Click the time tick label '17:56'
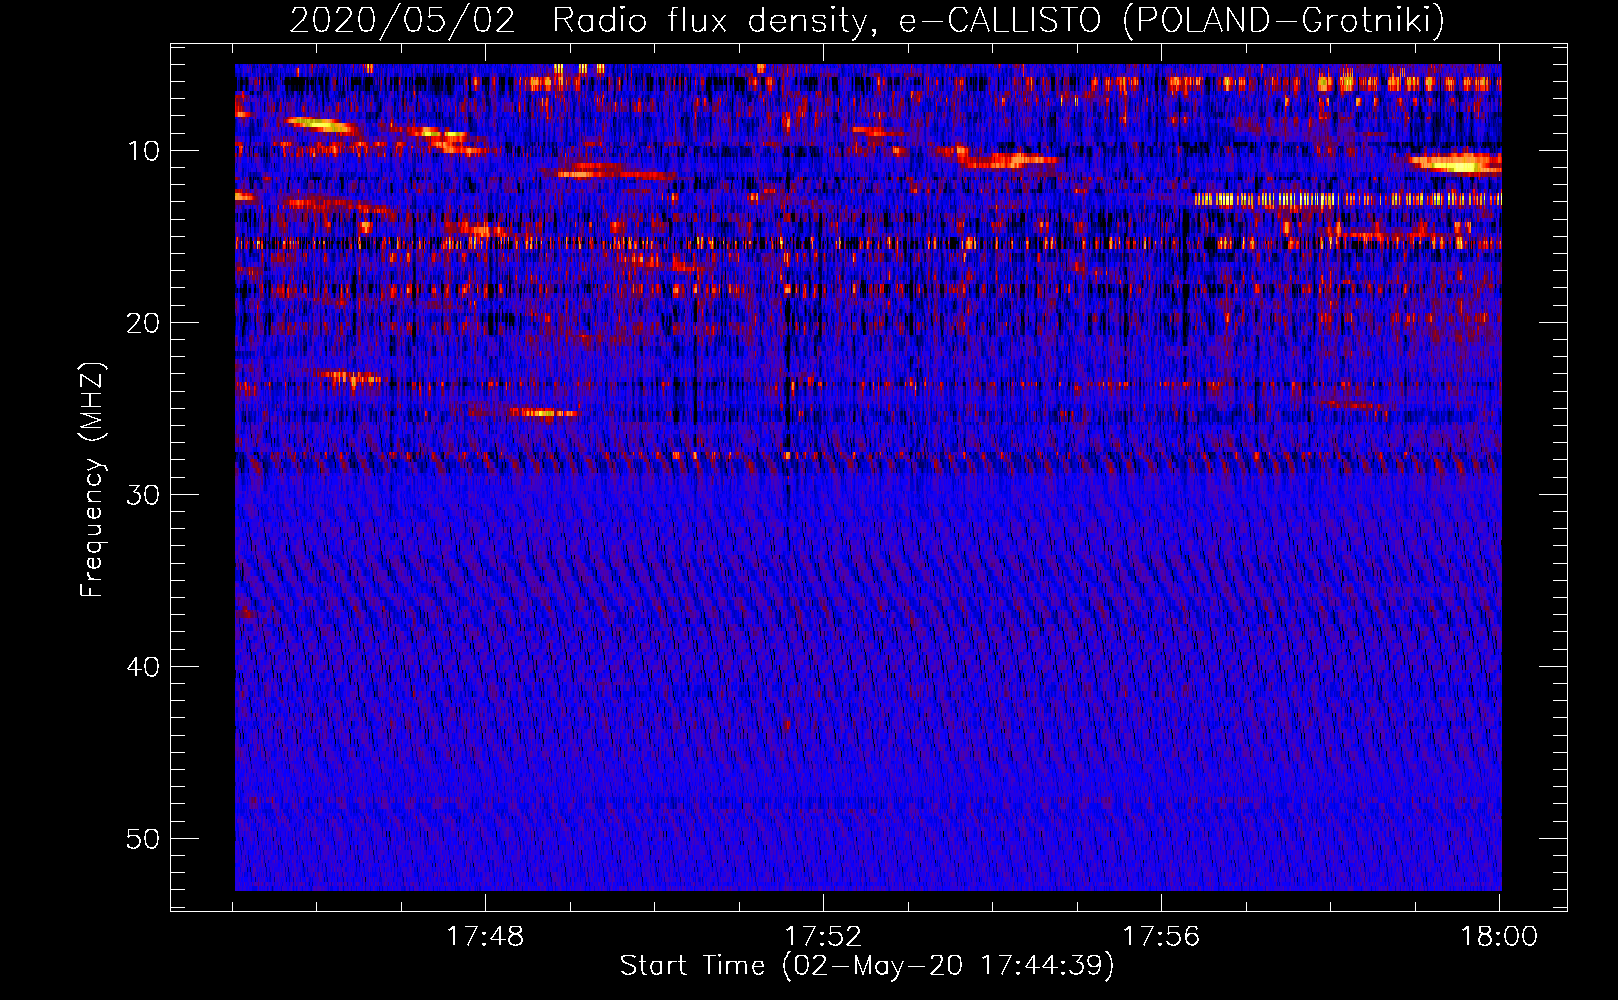 click(x=1161, y=937)
